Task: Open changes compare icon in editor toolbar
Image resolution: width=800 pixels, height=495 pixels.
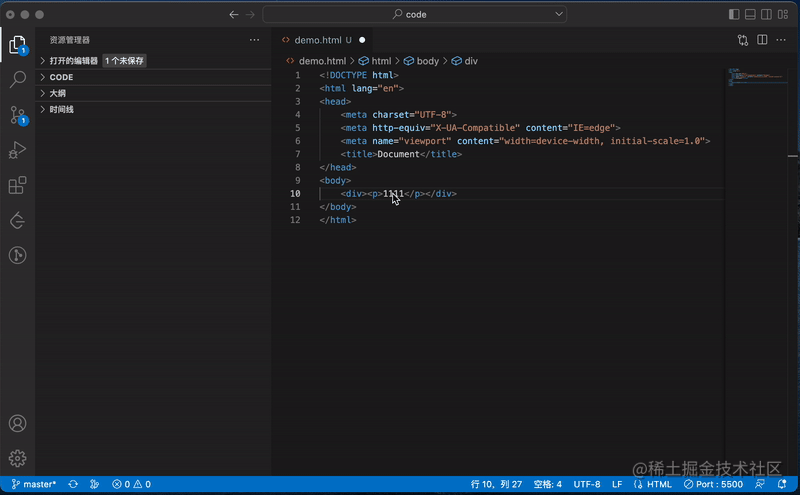Action: [x=743, y=40]
